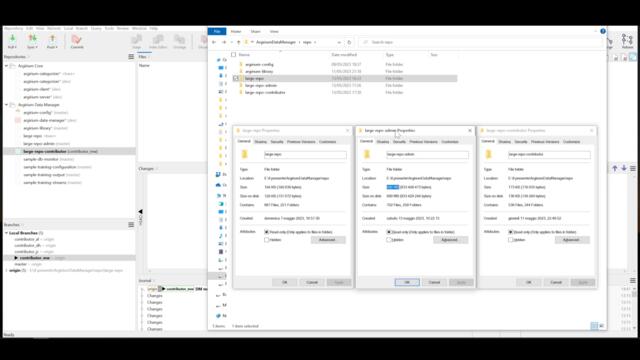Click the Explorer help question-mark icon
640x360 pixels.
tap(603, 31)
